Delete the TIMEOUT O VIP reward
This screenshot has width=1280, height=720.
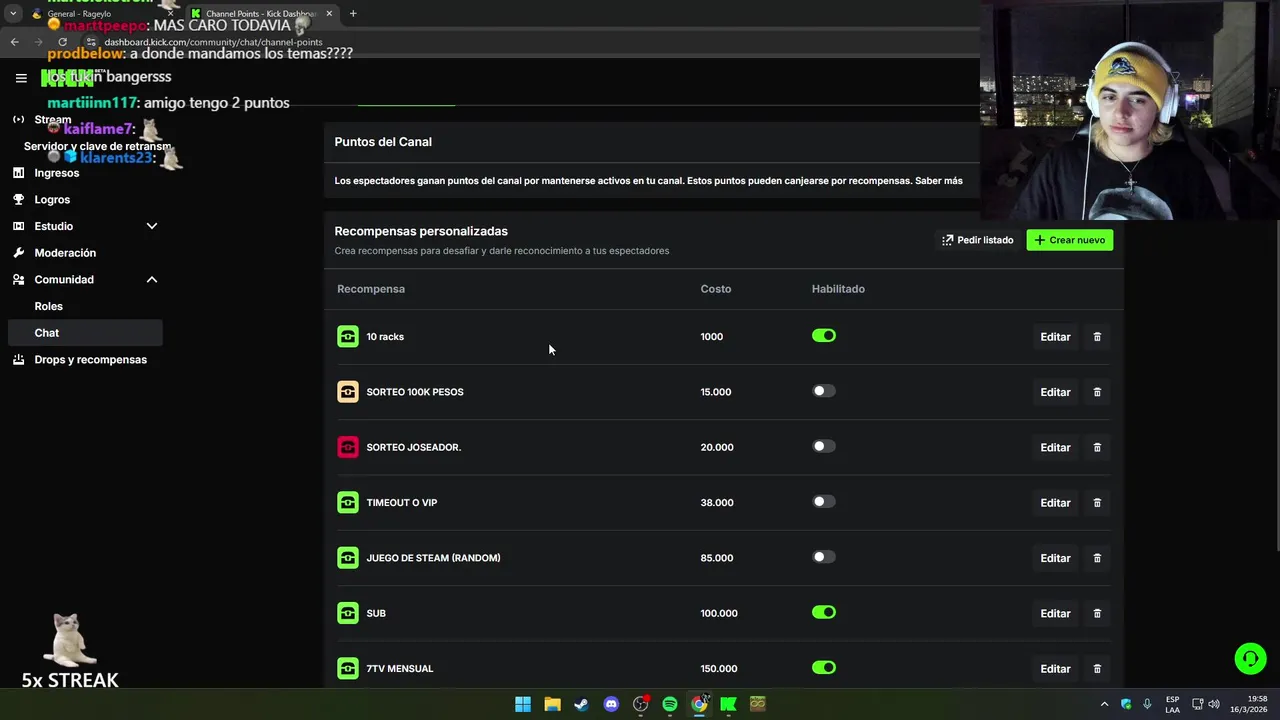(x=1097, y=503)
